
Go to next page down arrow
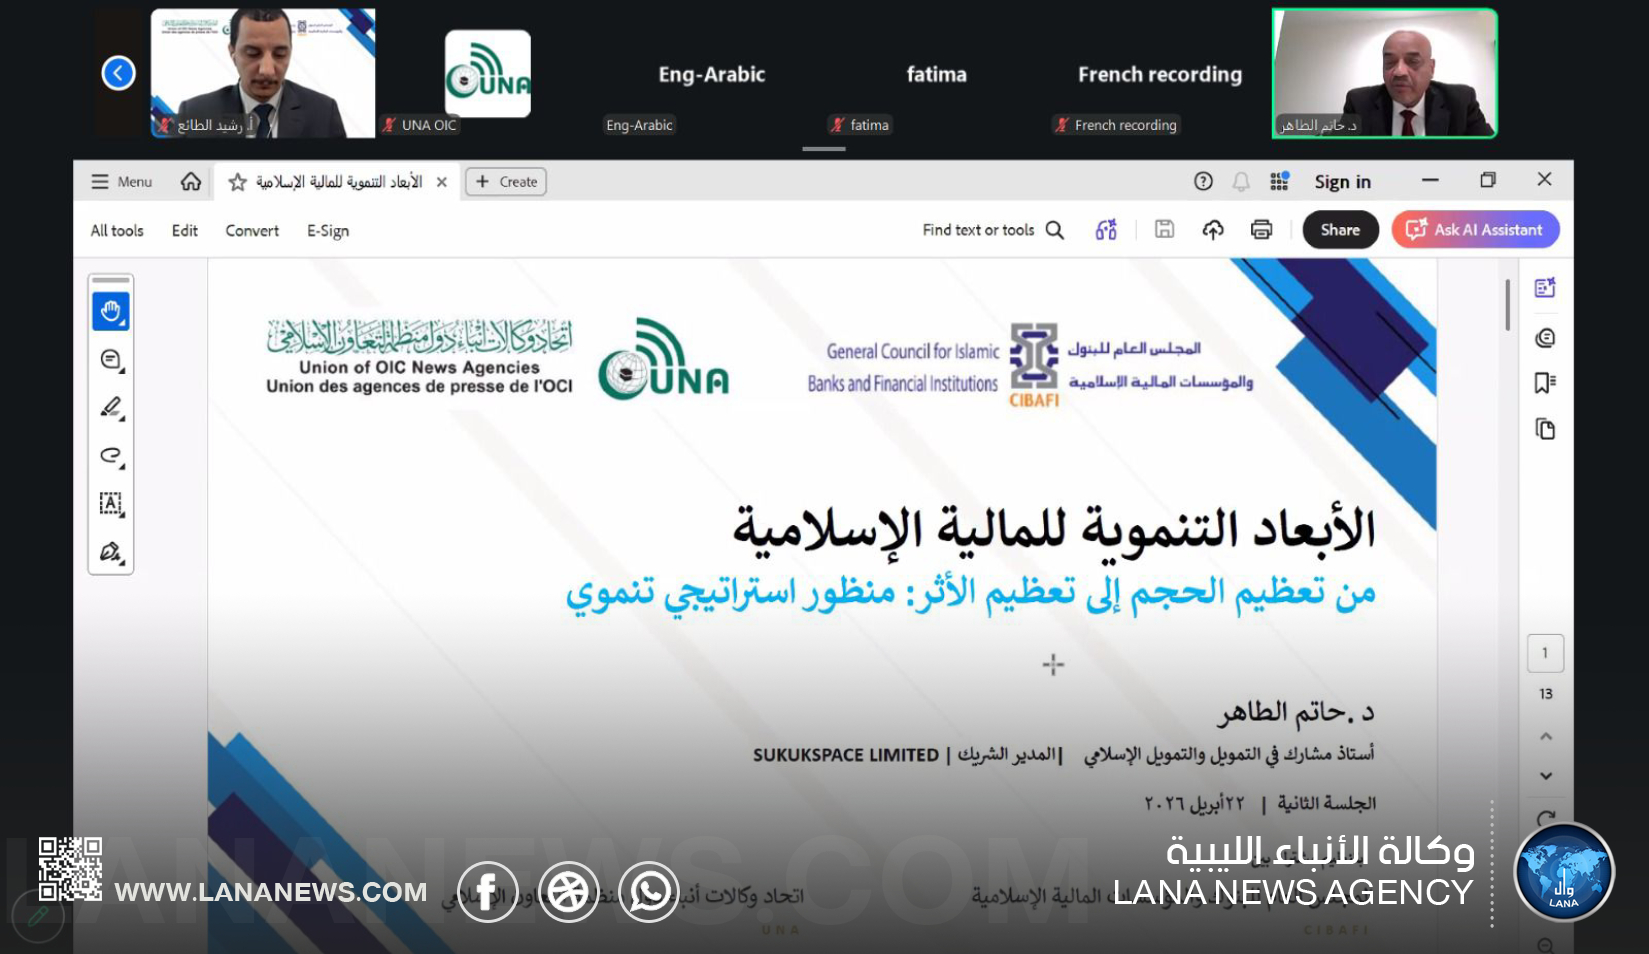pyautogui.click(x=1546, y=776)
